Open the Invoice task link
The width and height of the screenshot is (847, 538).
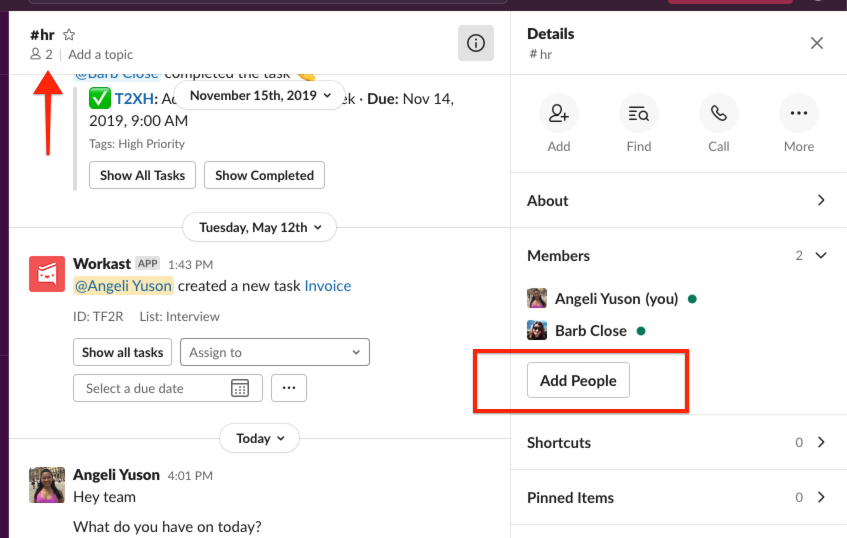(328, 286)
